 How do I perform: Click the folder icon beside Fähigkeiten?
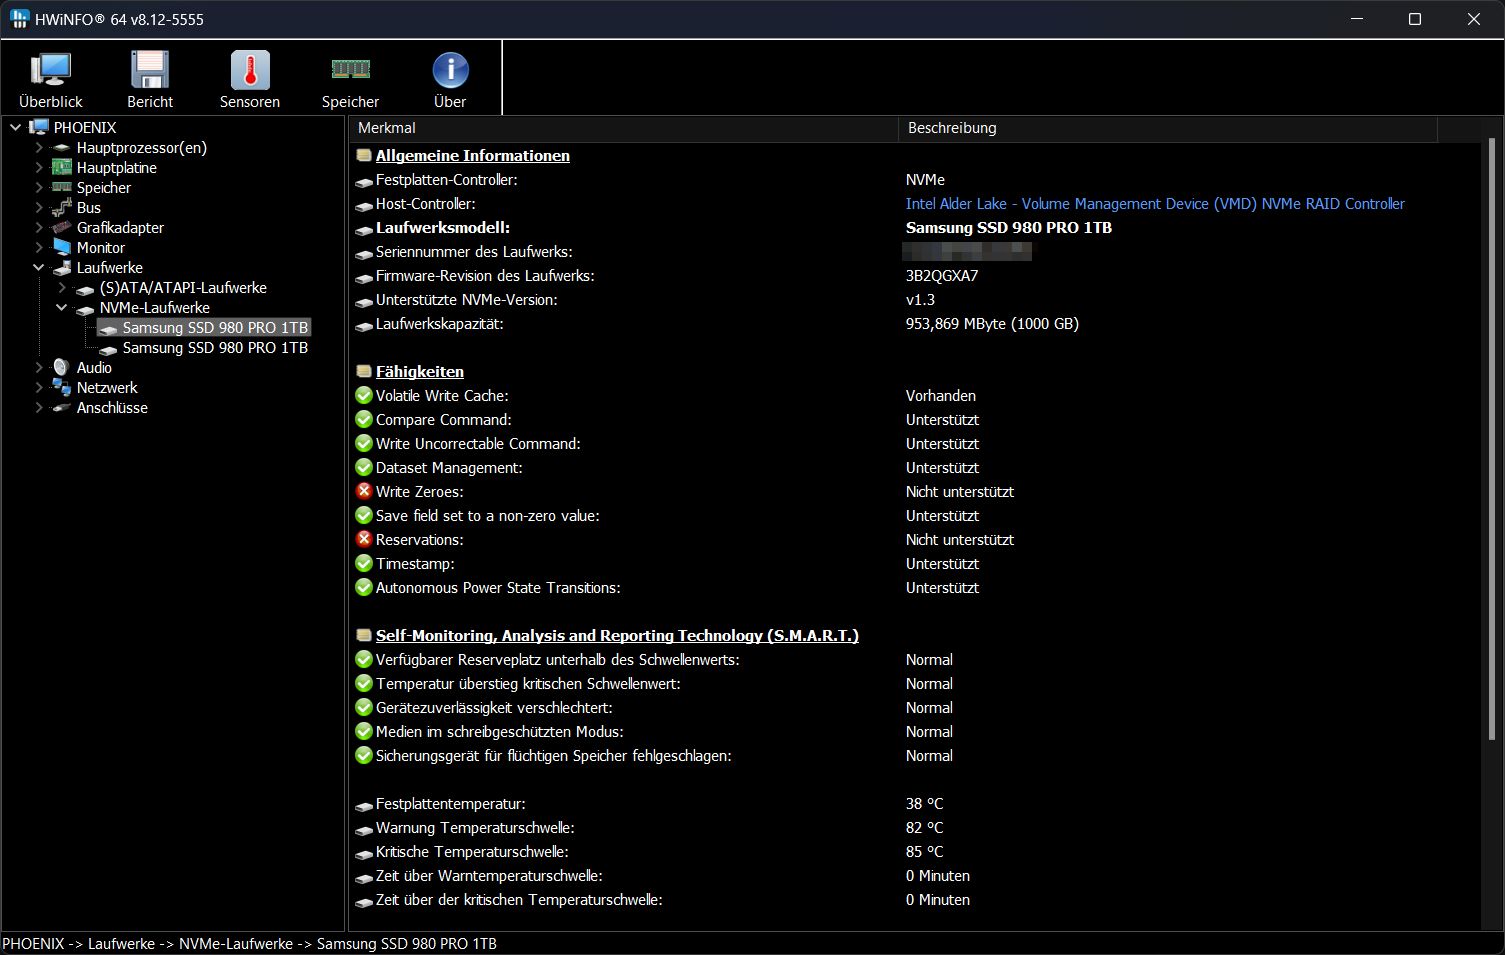coord(364,371)
